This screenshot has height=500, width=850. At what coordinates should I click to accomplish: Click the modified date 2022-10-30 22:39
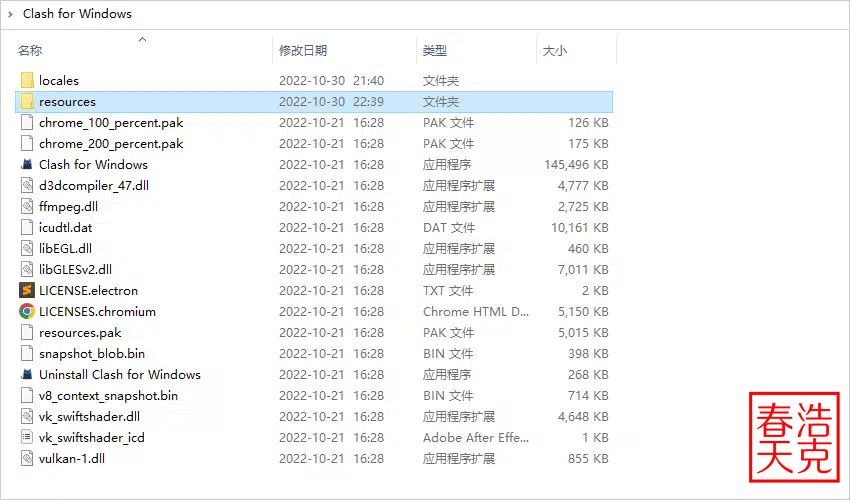[331, 101]
